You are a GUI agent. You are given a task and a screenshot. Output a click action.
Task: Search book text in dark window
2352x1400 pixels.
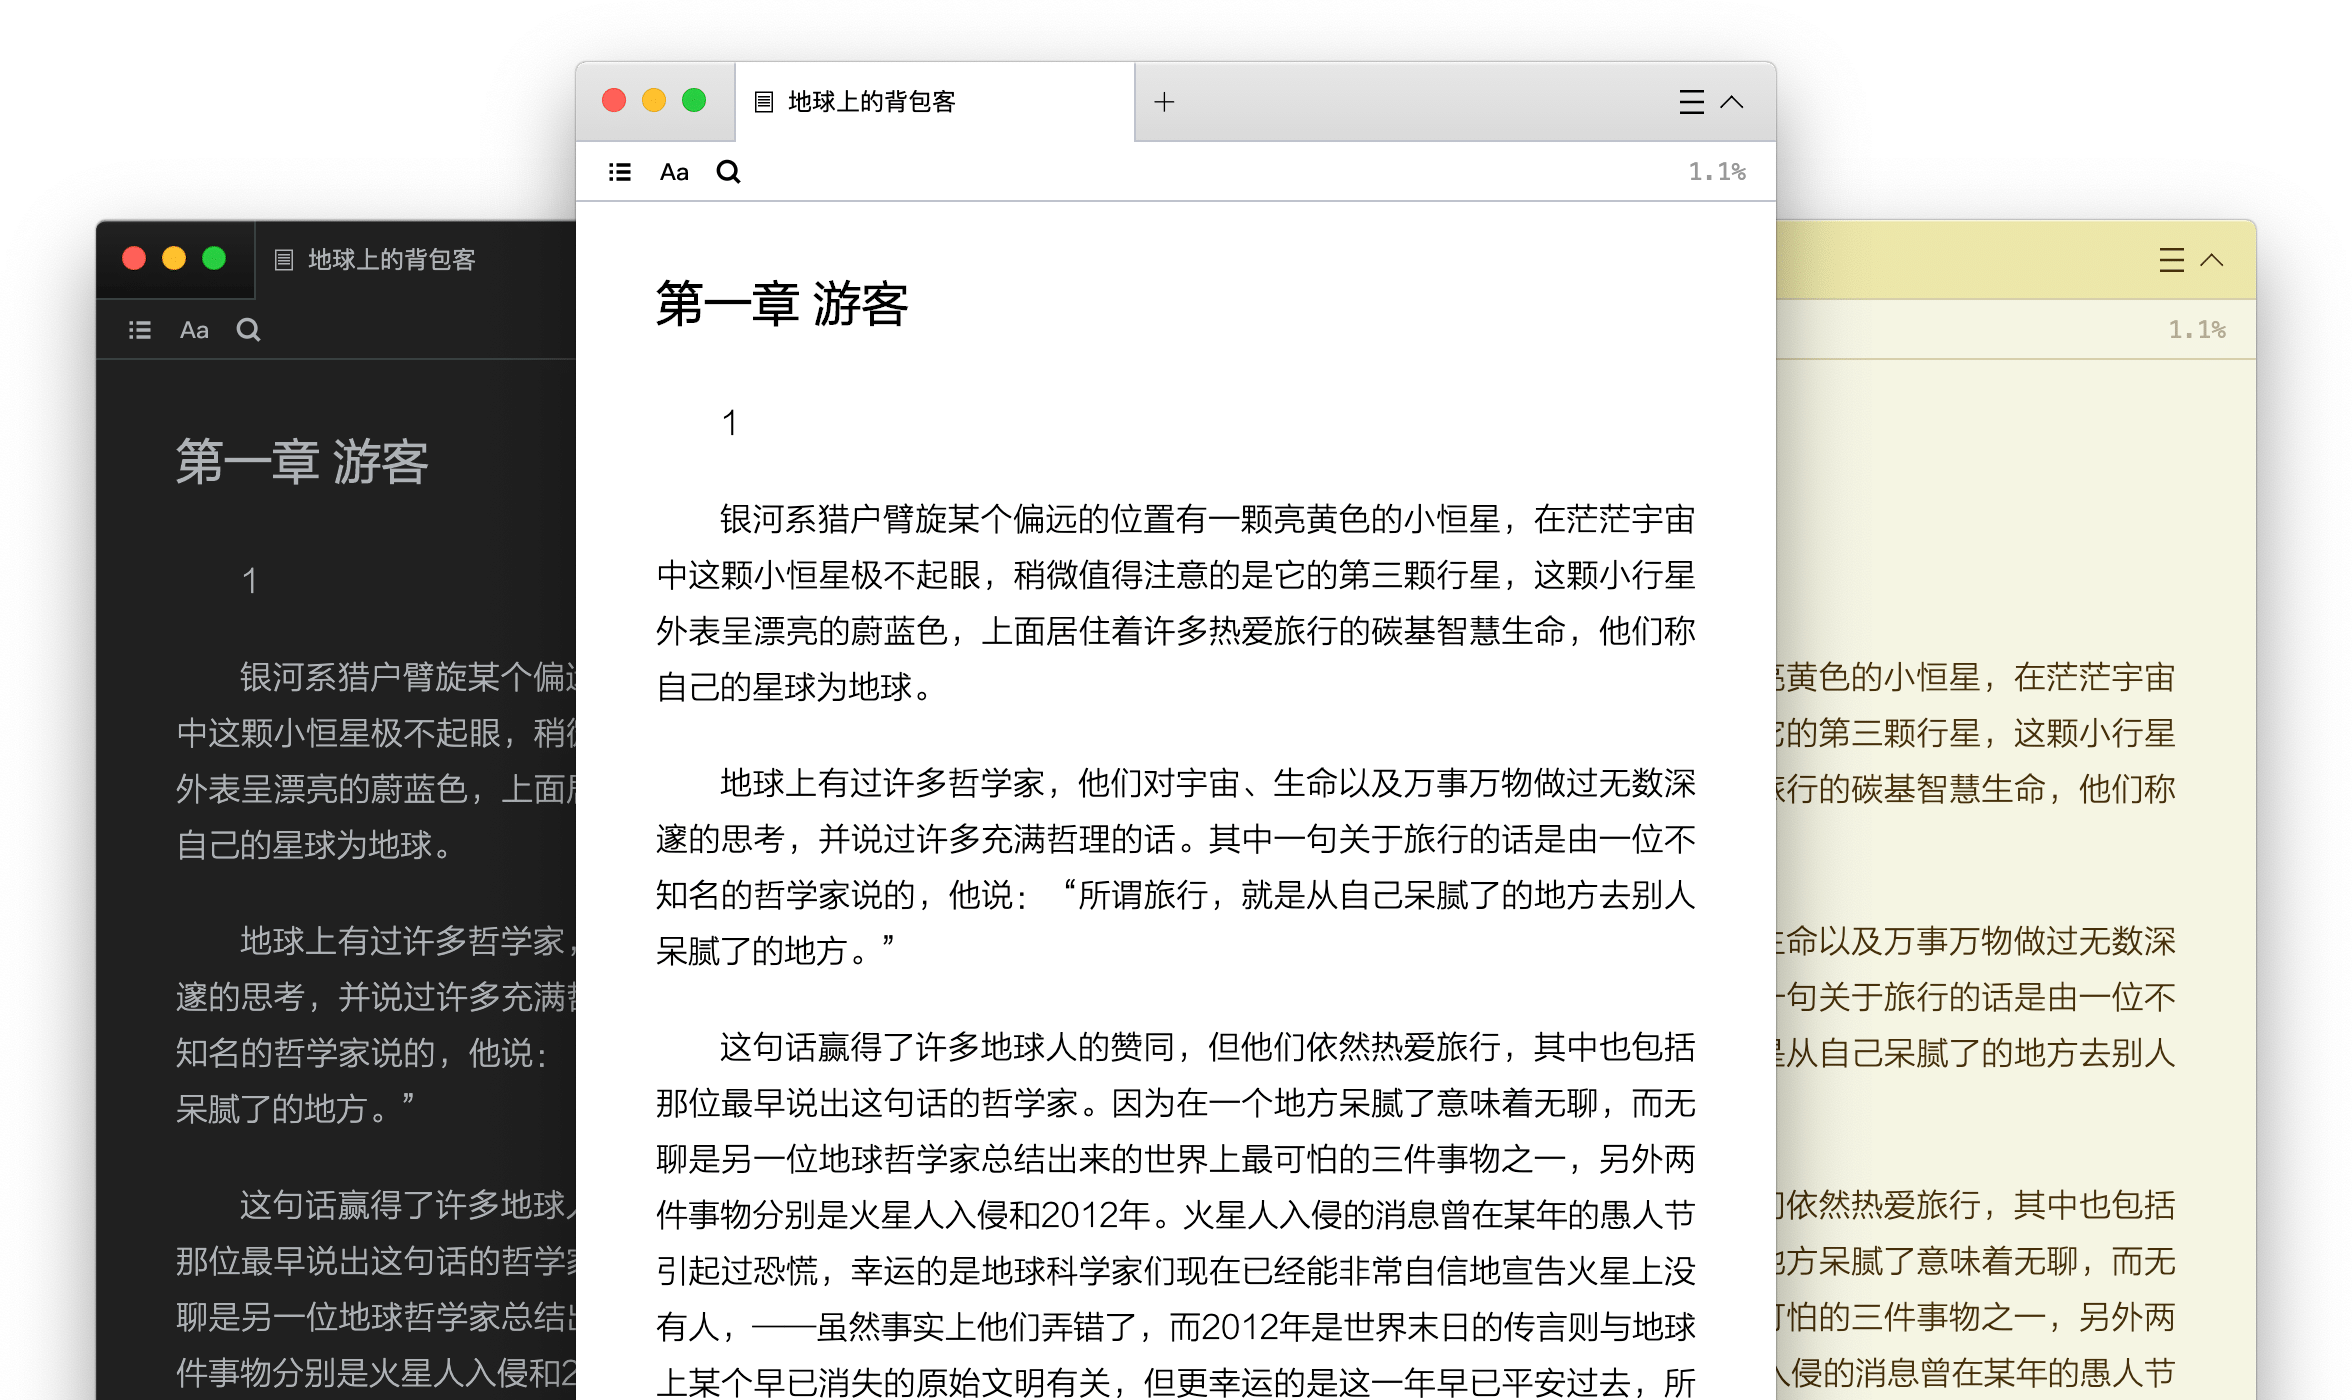coord(249,330)
